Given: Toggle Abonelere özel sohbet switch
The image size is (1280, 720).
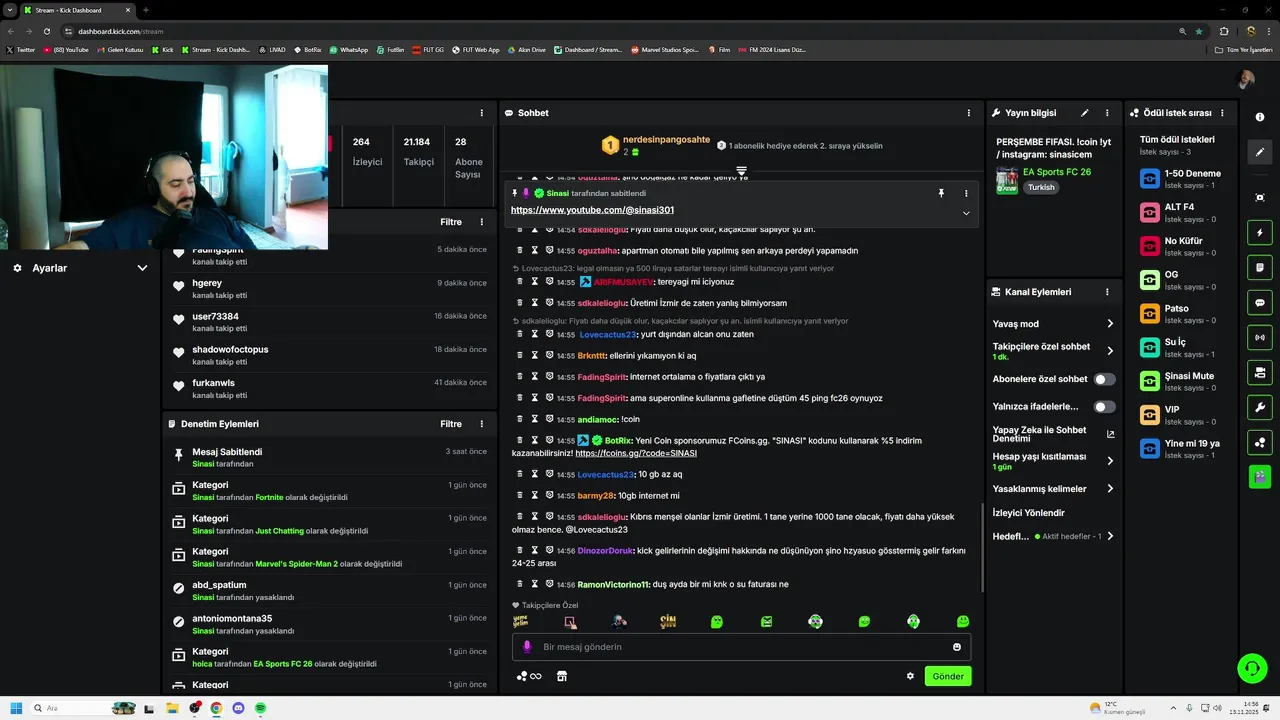Looking at the screenshot, I should 1104,379.
